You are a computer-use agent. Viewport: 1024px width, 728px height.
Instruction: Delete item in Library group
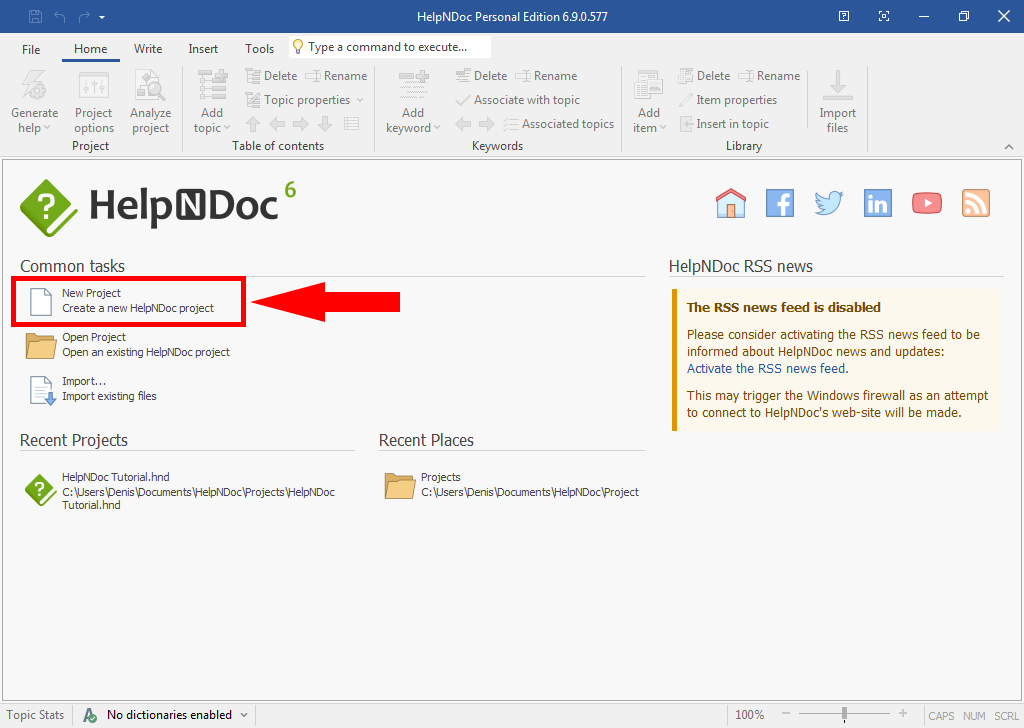[704, 76]
